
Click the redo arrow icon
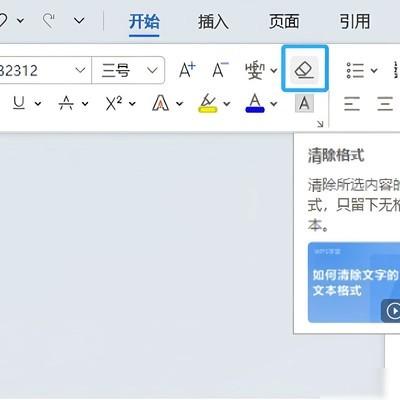point(49,21)
